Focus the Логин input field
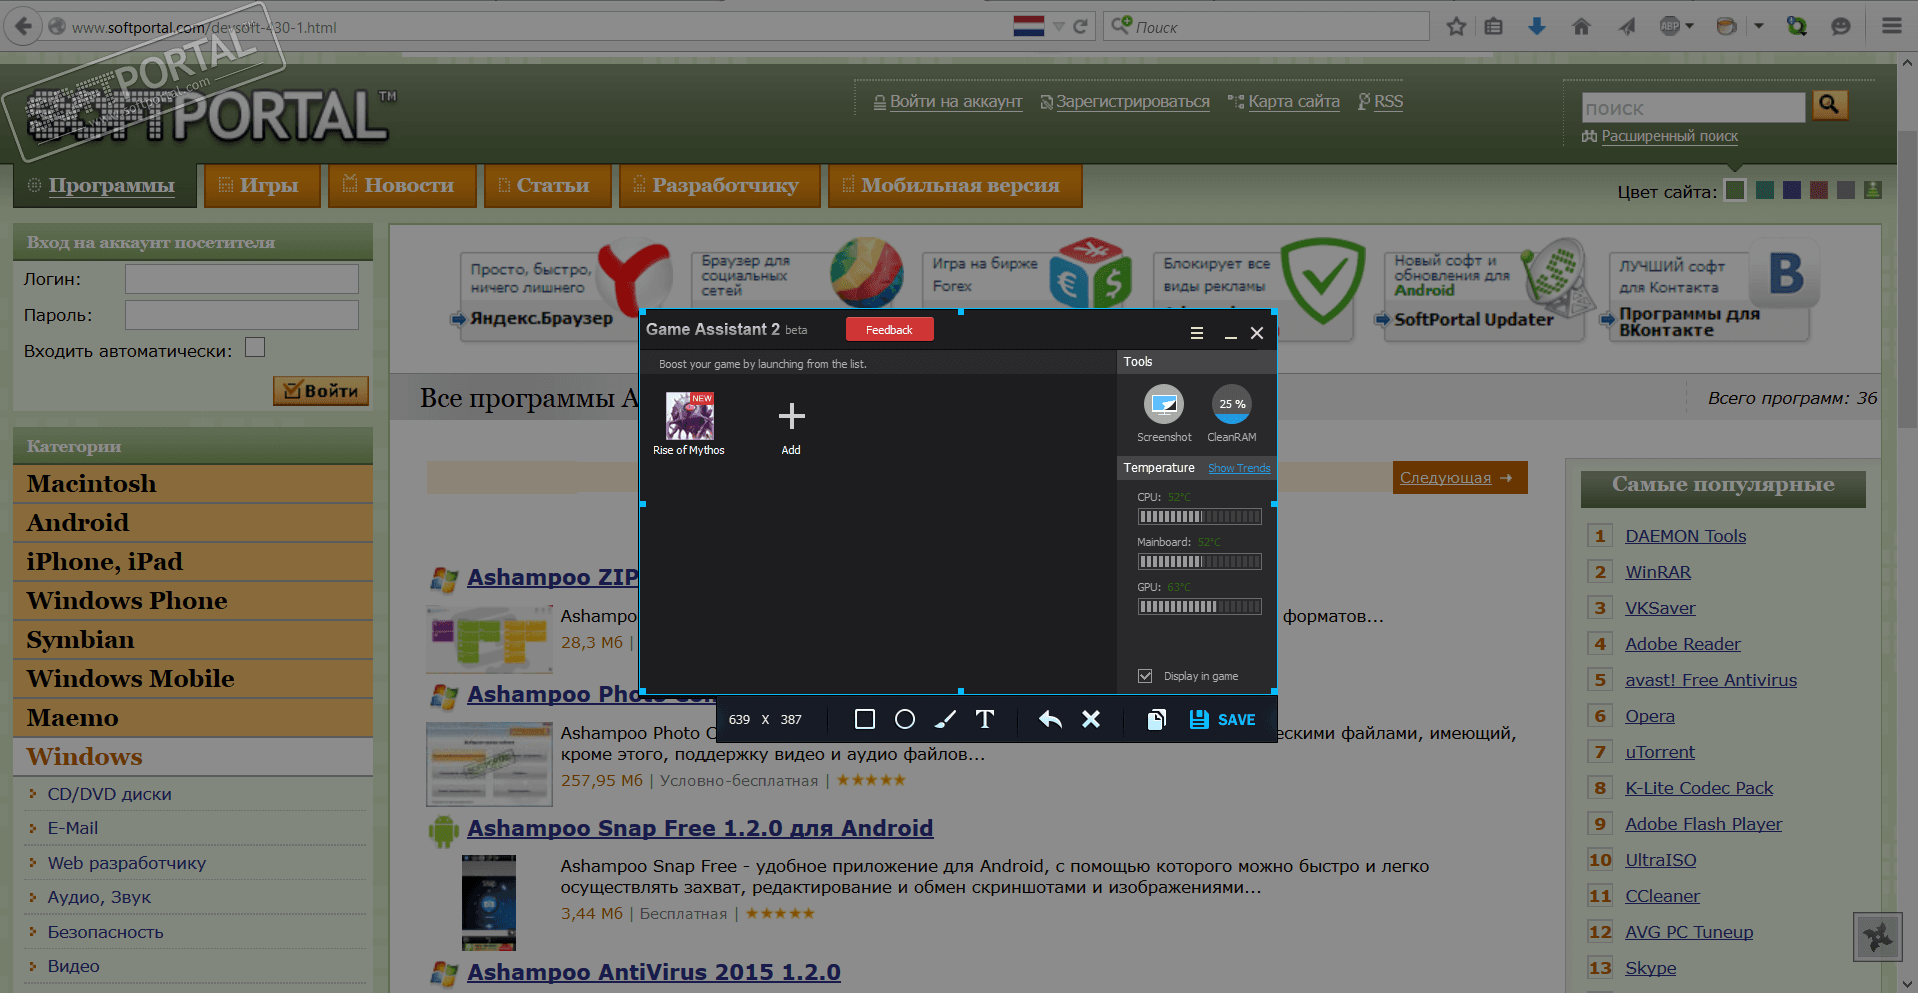1918x993 pixels. [x=242, y=279]
